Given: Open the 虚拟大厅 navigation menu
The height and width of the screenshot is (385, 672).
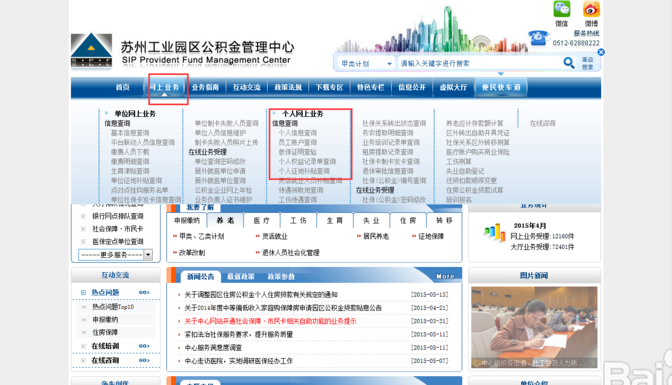Looking at the screenshot, I should [453, 87].
